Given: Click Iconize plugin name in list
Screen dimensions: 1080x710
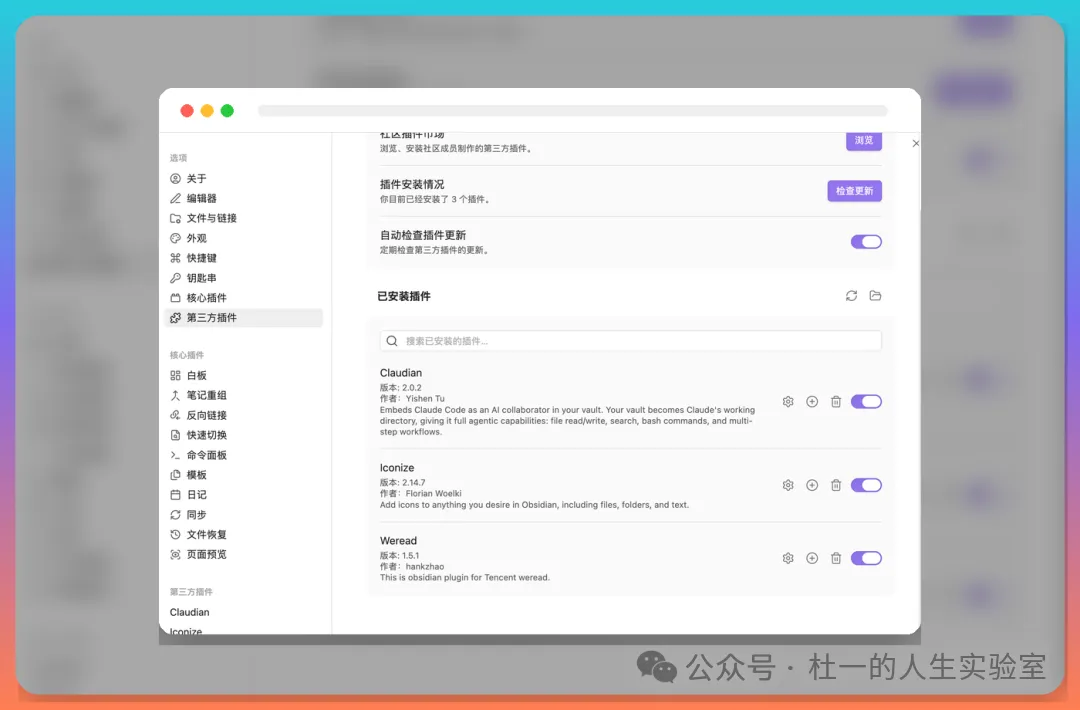Looking at the screenshot, I should coord(397,468).
